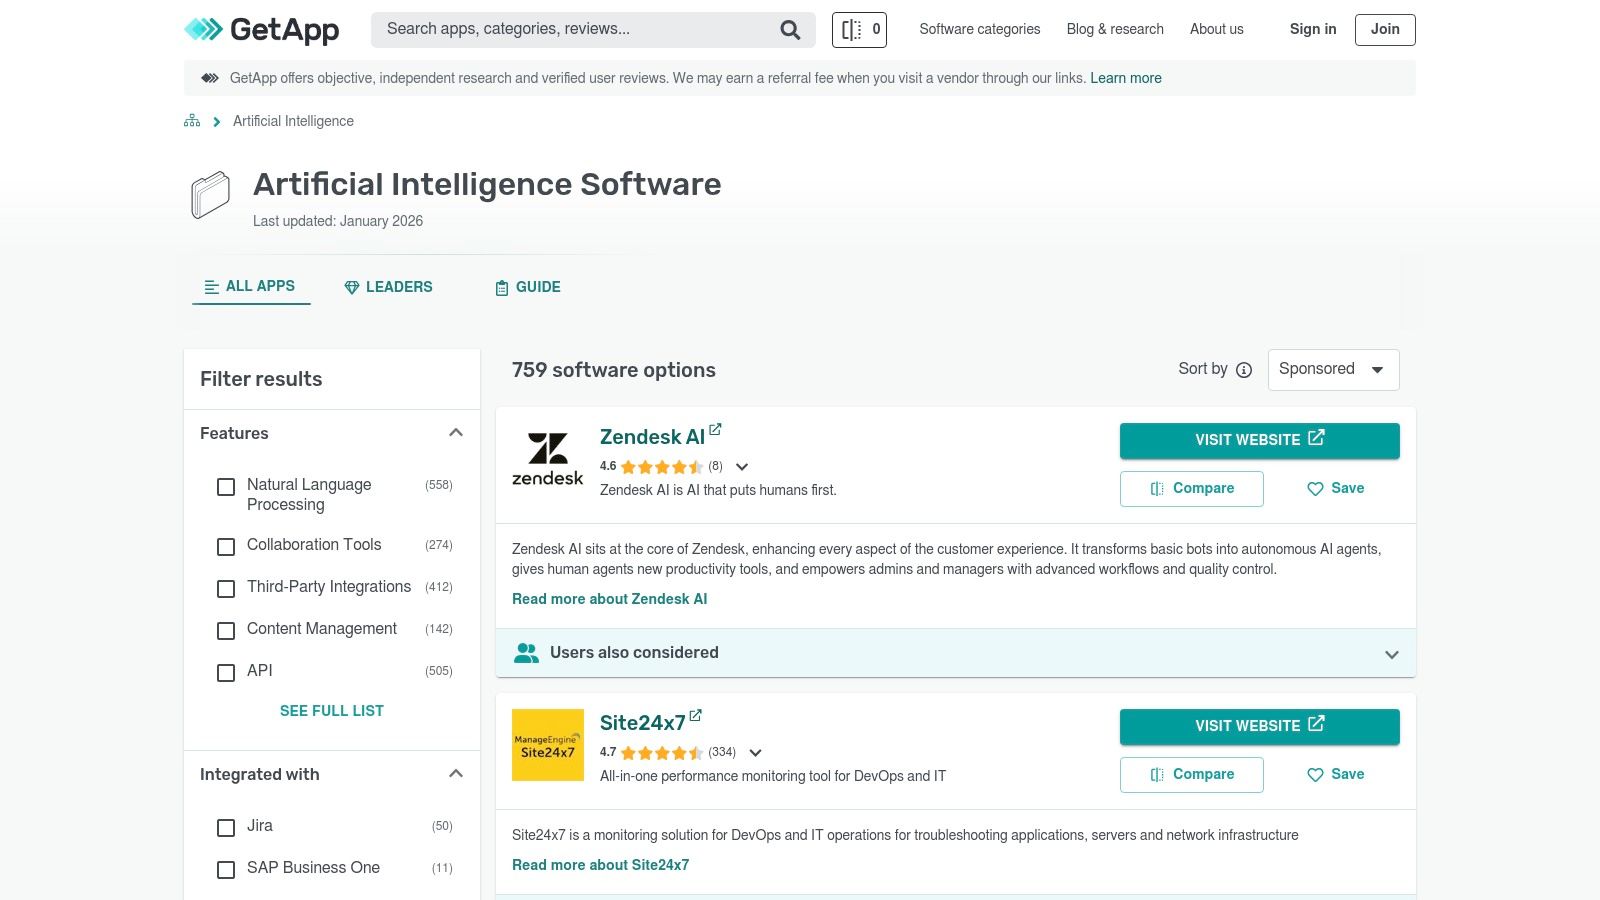
Task: Open Site24x7 external link icon
Action: (695, 716)
